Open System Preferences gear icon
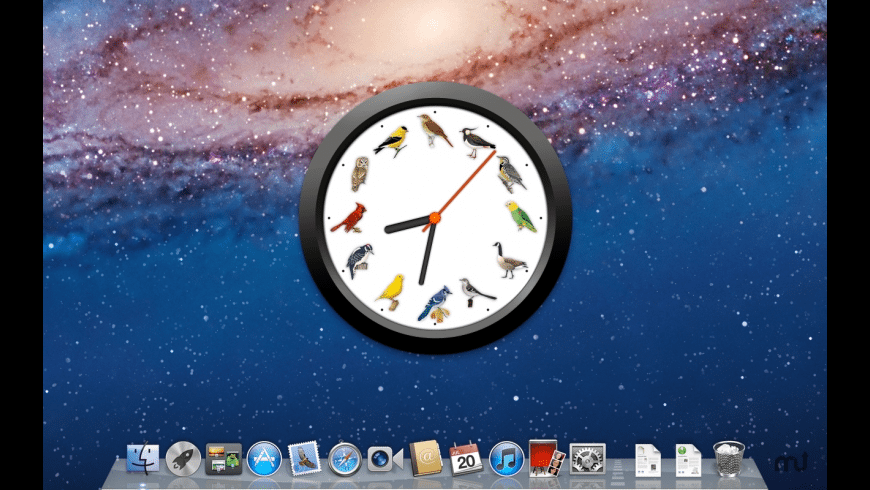870x490 pixels. pos(588,459)
